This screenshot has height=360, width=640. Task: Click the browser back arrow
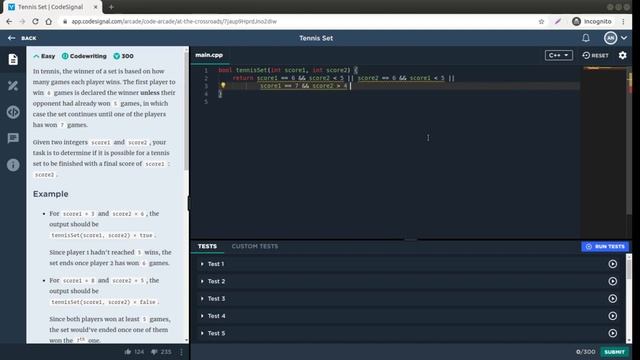click(x=9, y=22)
